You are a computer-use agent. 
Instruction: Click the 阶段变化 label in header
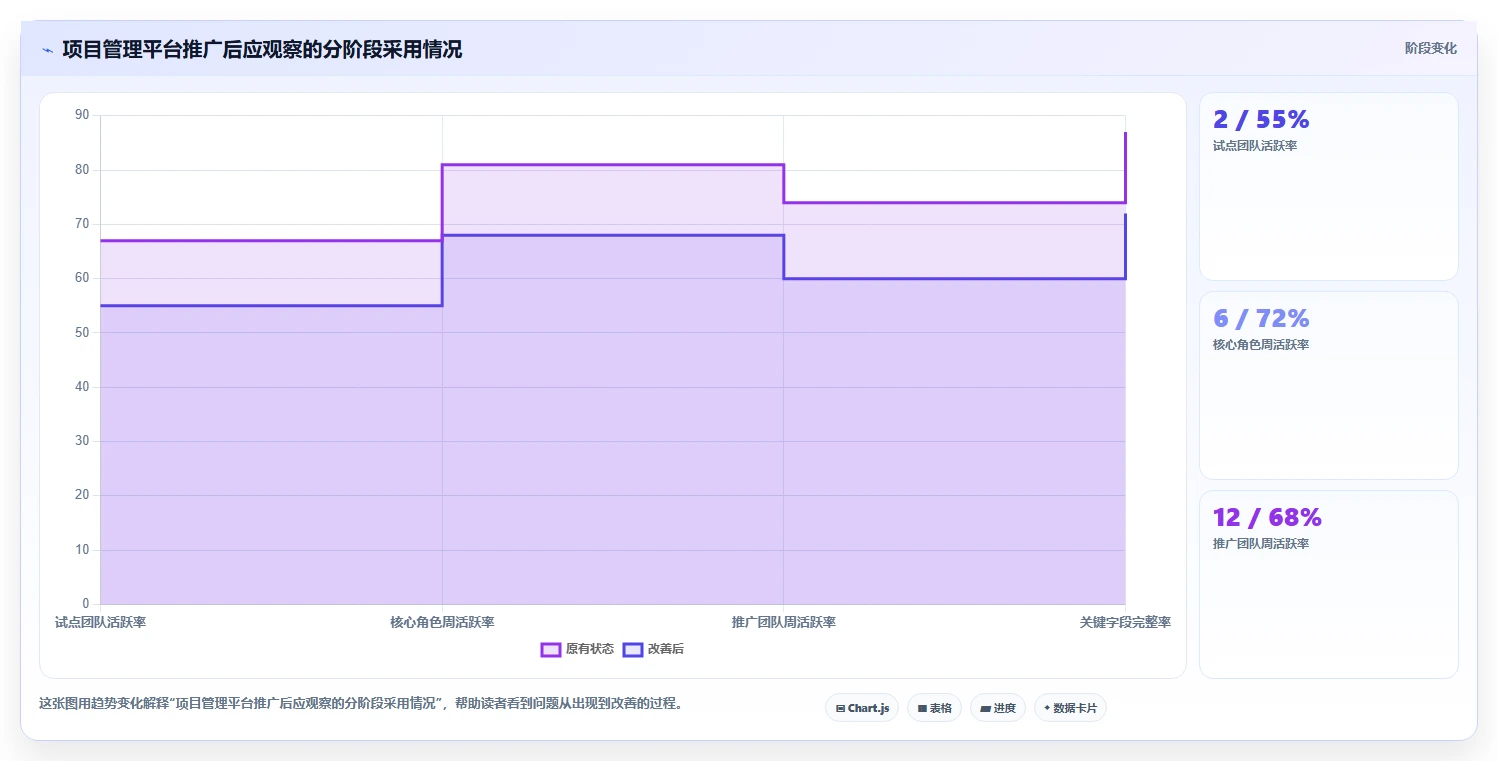pyautogui.click(x=1430, y=48)
